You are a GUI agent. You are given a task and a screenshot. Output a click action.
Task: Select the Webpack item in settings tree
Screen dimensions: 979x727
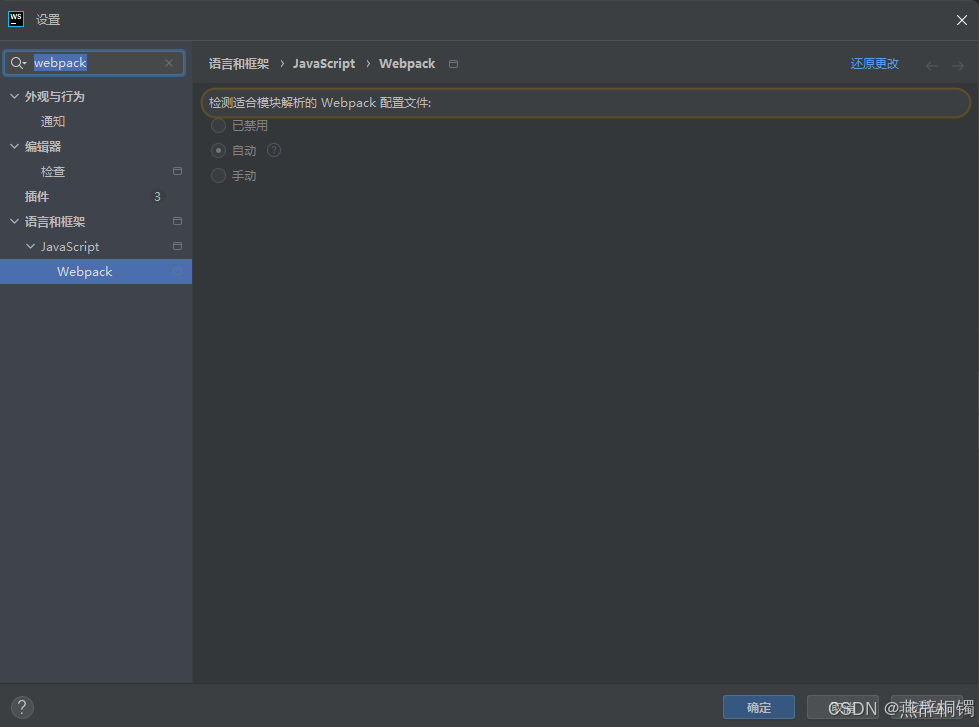(96, 272)
